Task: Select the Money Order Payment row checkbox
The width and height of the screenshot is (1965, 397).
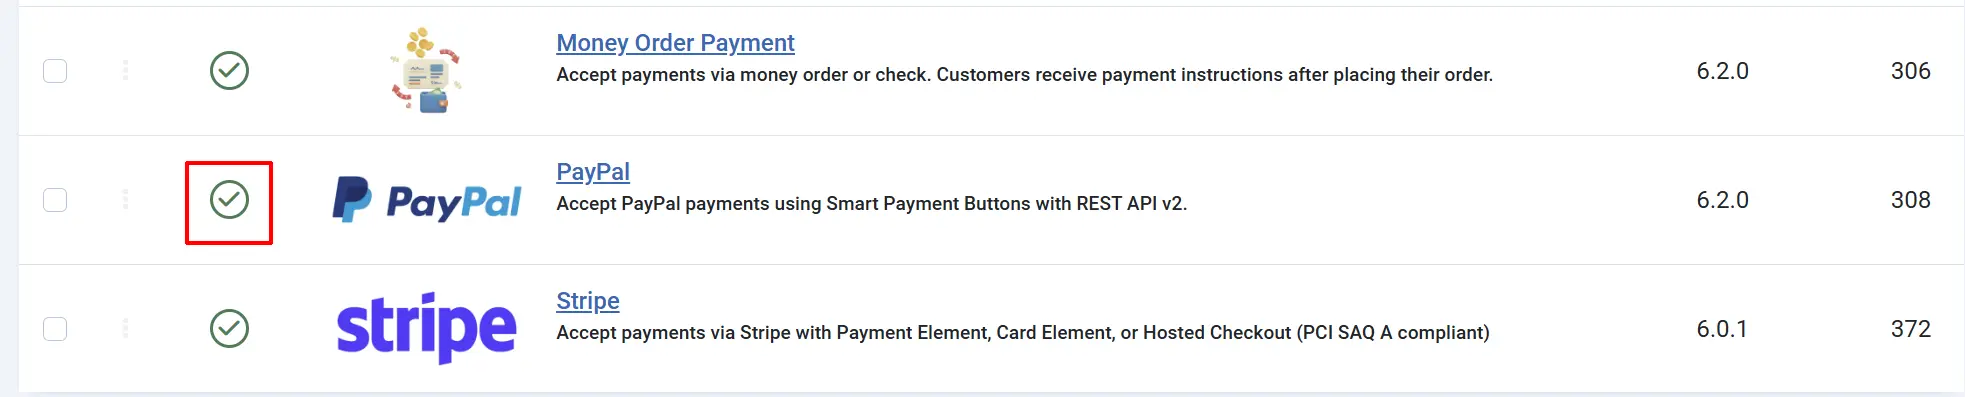Action: [55, 71]
